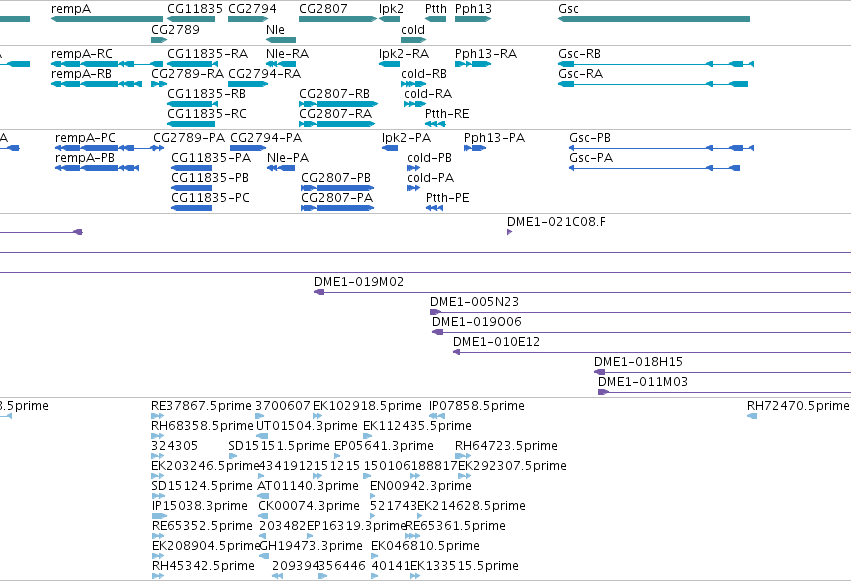Click the CG2789-RA transcript label
Image resolution: width=851 pixels, height=581 pixels.
(187, 74)
